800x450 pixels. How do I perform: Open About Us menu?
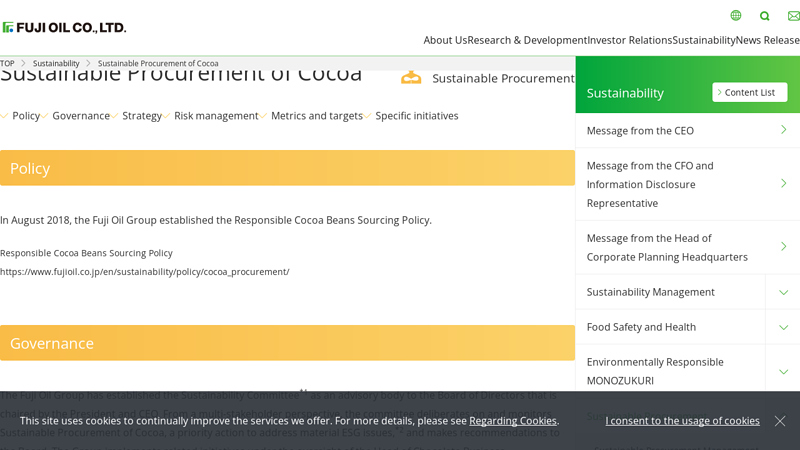(x=445, y=40)
